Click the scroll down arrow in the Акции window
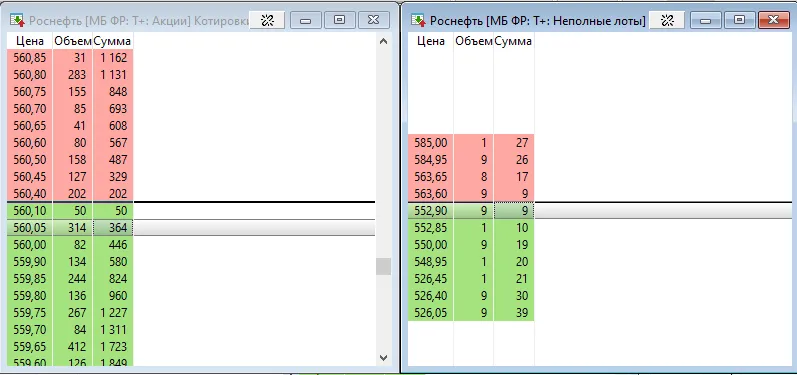 383,358
